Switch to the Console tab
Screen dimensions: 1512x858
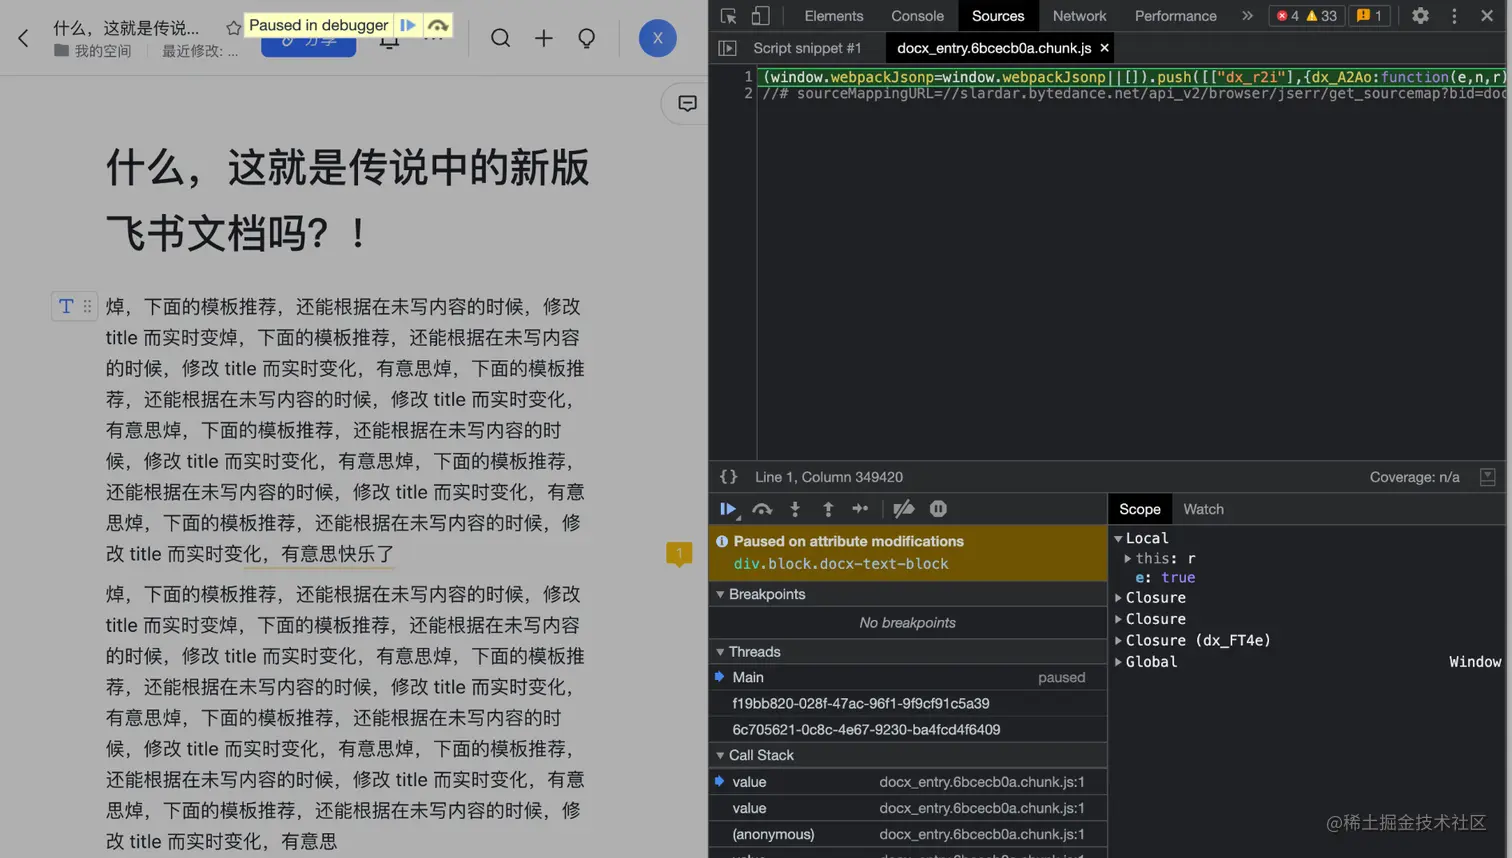[917, 16]
